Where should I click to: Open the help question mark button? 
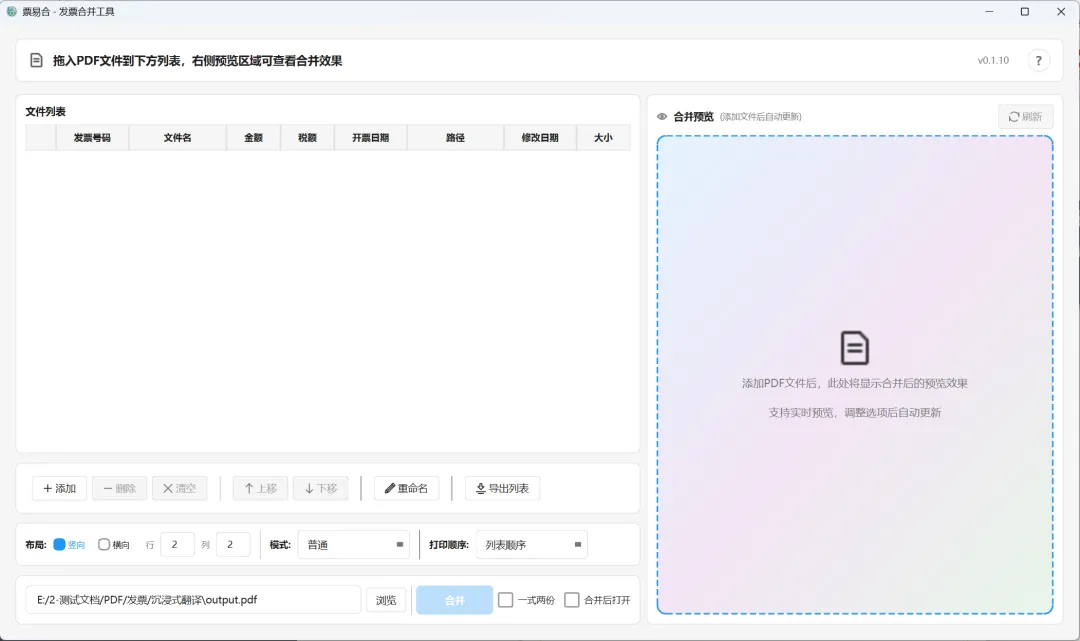click(x=1038, y=61)
